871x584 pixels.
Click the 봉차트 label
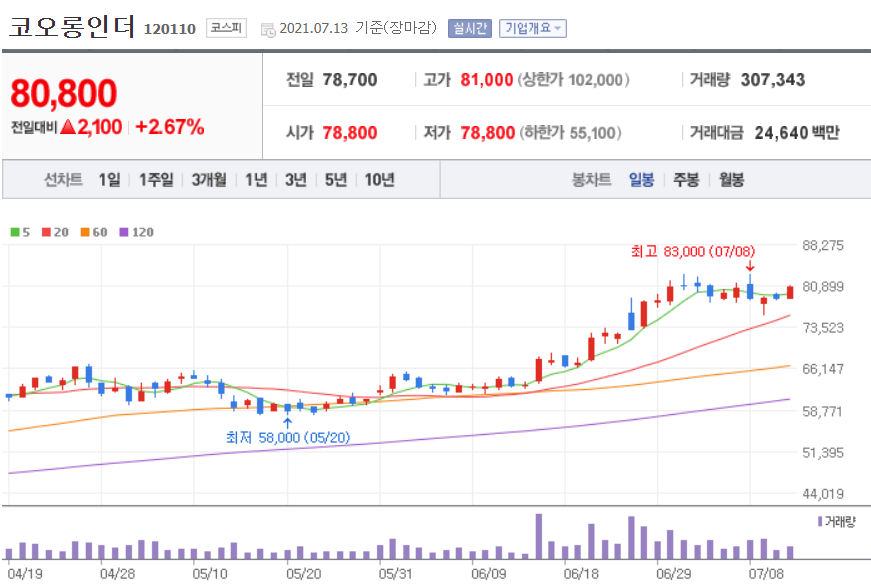pyautogui.click(x=591, y=179)
